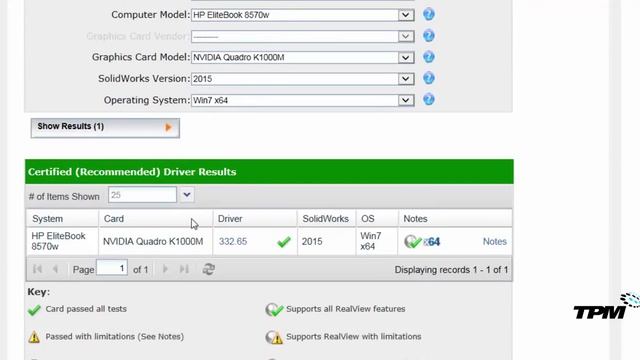Click the 'Graphics Card Model:' label

tap(141, 57)
